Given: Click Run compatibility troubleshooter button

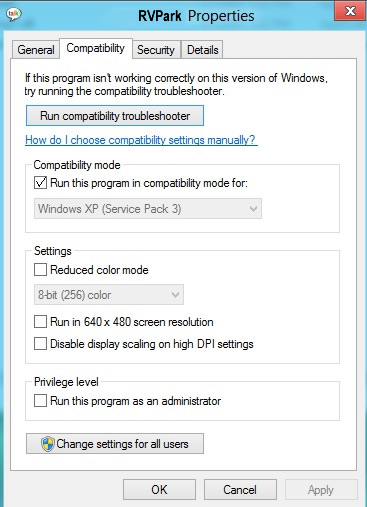Looking at the screenshot, I should (115, 116).
